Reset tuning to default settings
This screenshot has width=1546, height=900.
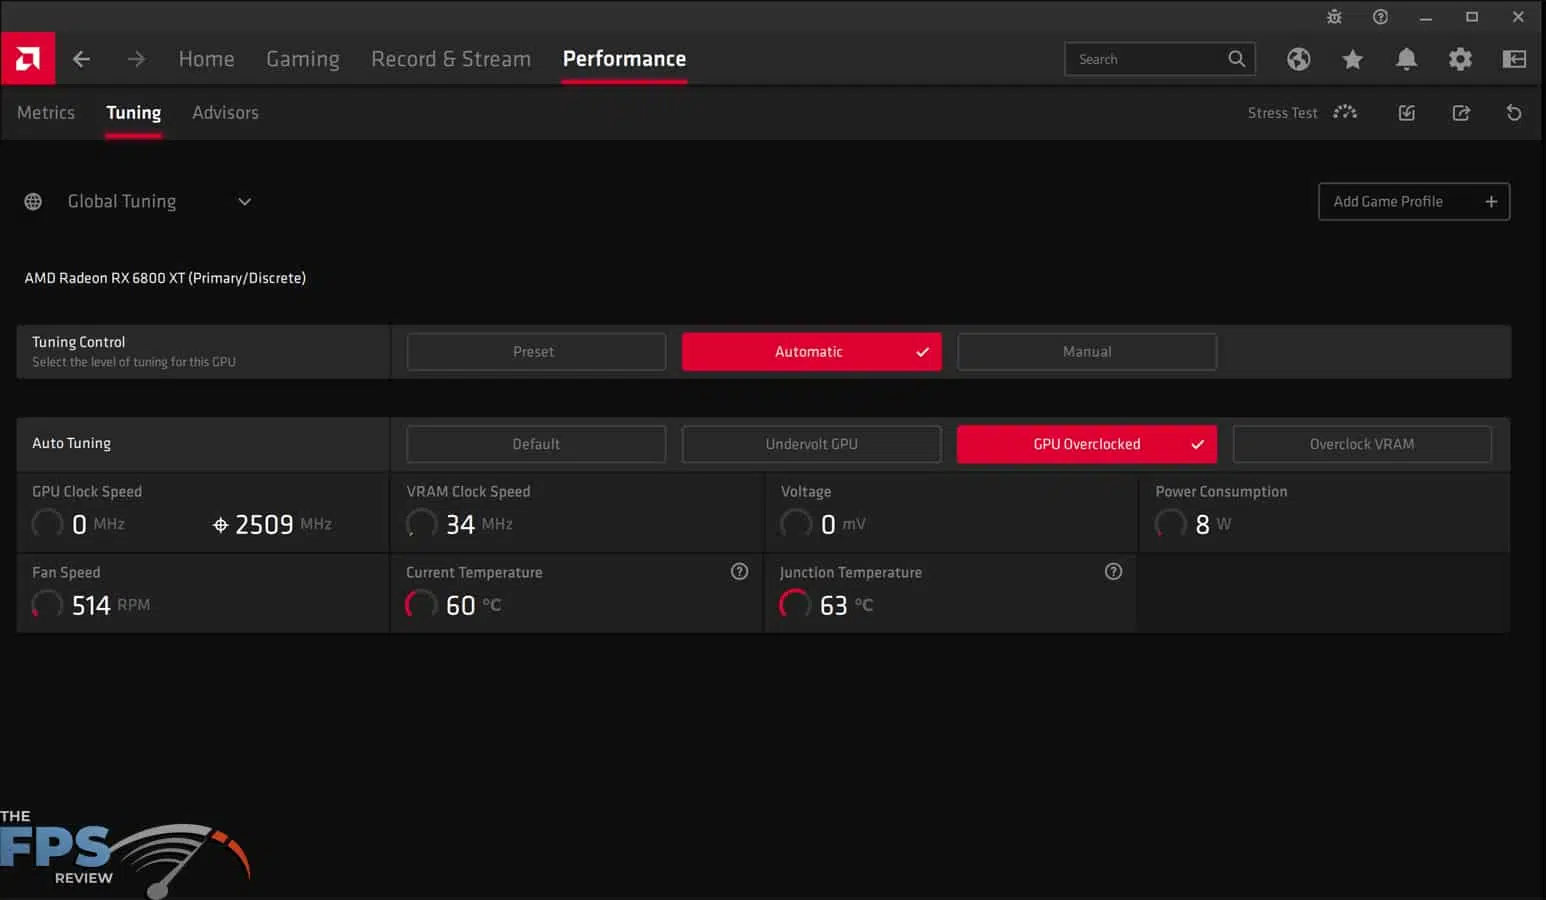pyautogui.click(x=1514, y=113)
